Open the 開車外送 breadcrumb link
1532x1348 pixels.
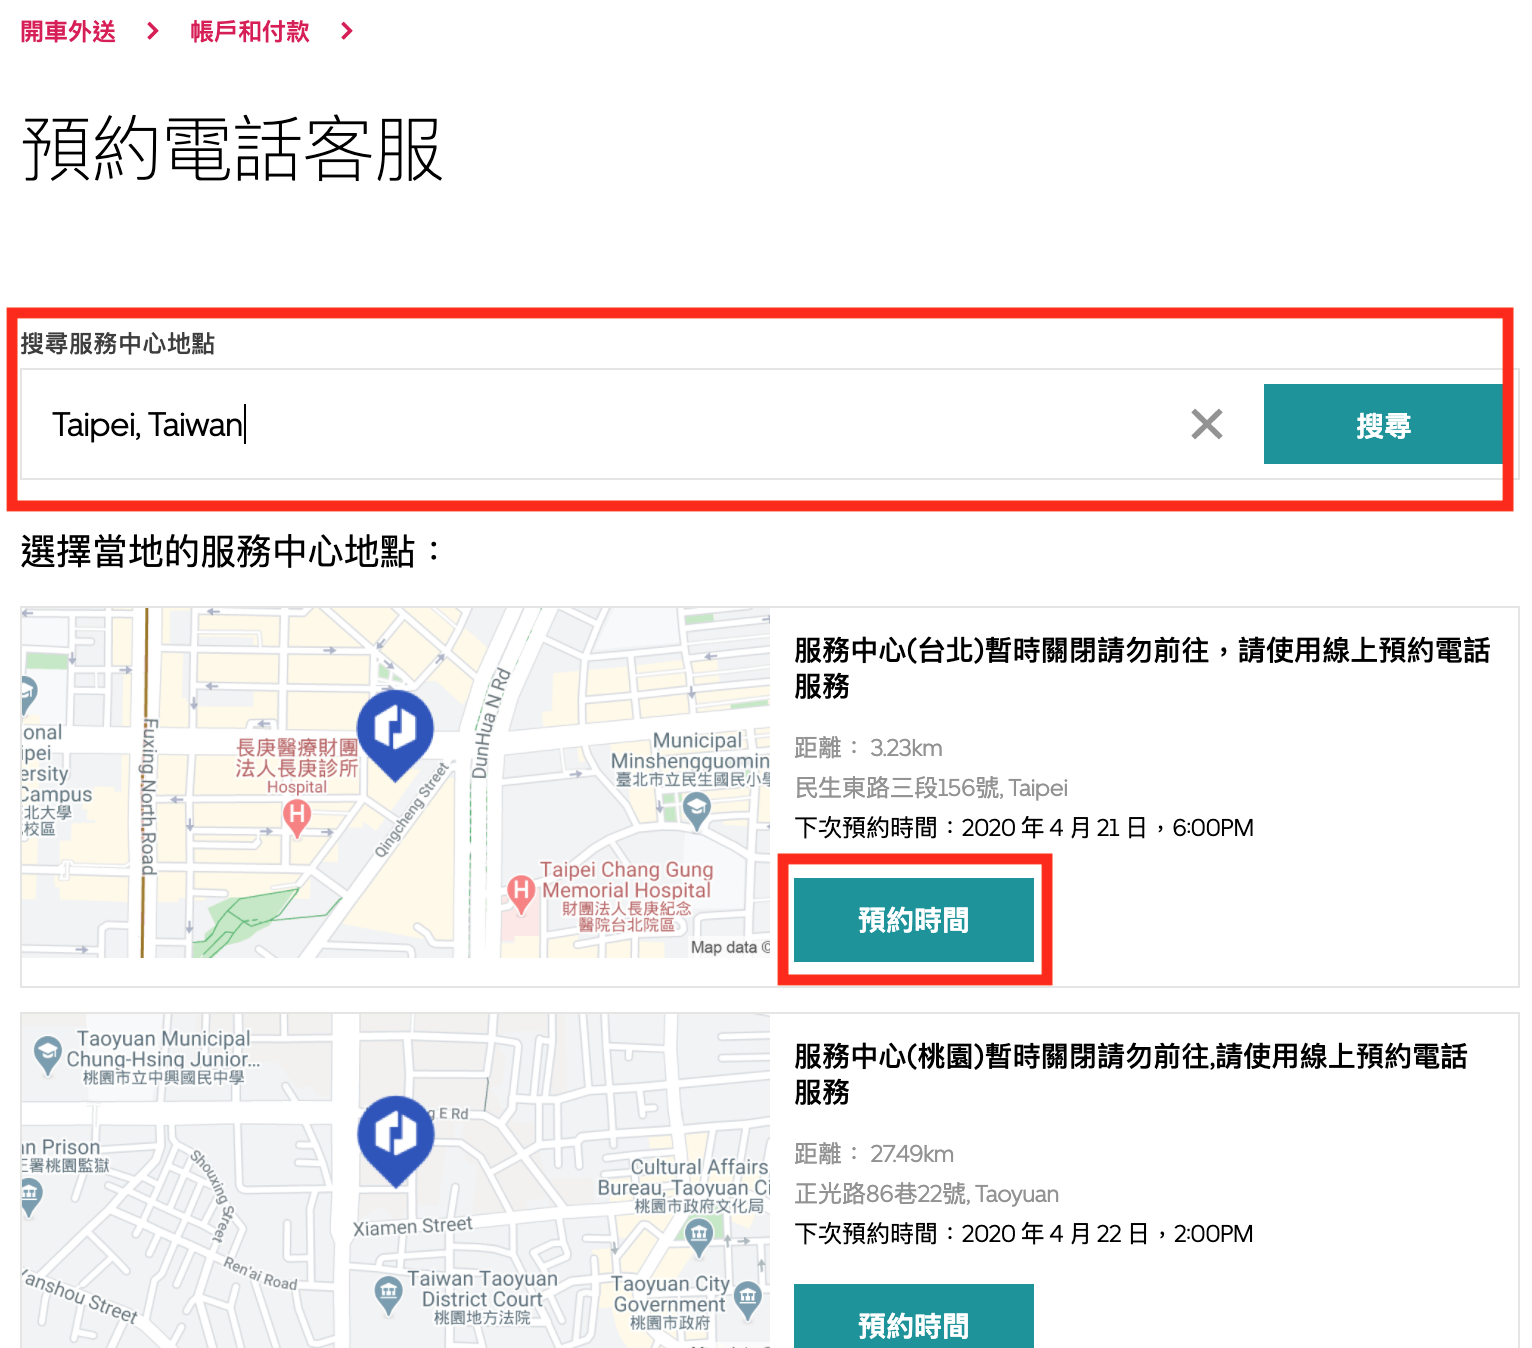click(x=65, y=31)
